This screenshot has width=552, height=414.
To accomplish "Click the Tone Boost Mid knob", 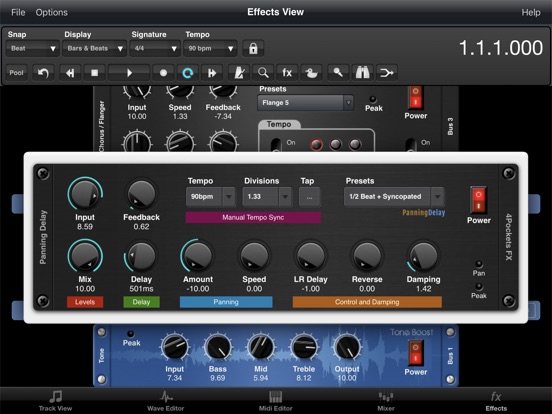I will (261, 347).
